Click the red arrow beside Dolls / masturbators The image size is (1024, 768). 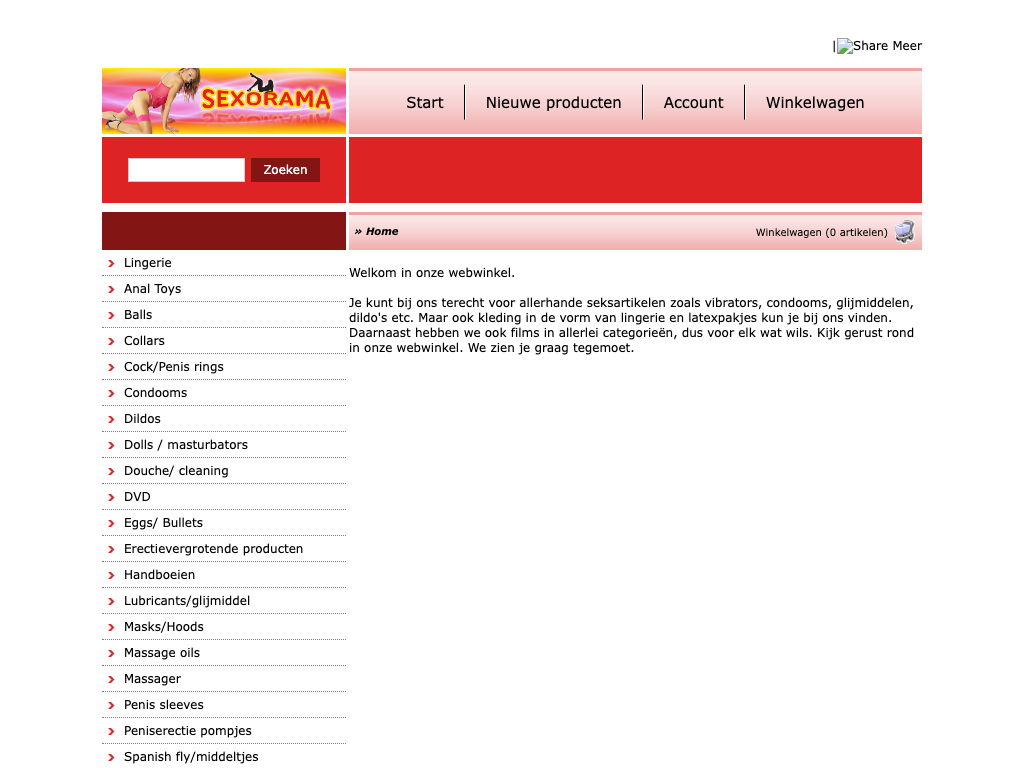(x=111, y=445)
